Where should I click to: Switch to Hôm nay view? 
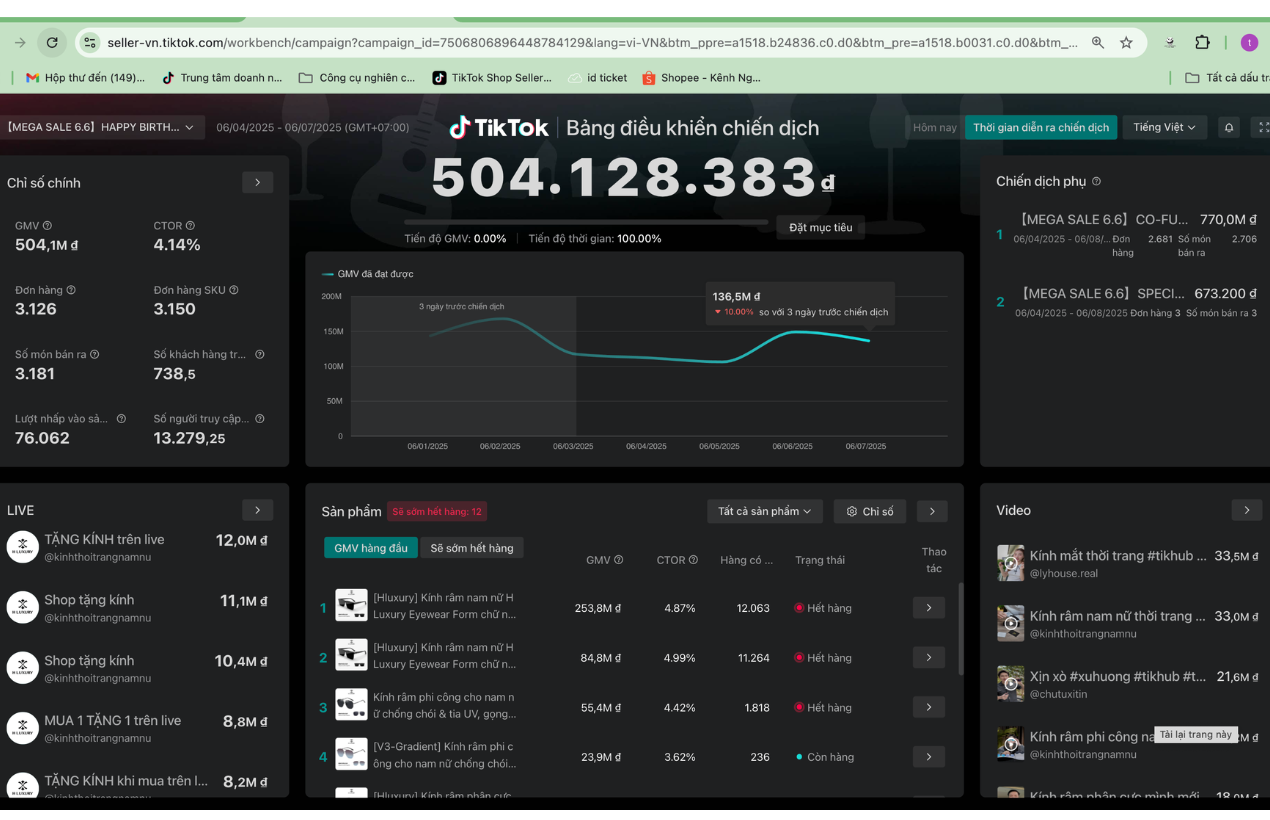(x=934, y=128)
